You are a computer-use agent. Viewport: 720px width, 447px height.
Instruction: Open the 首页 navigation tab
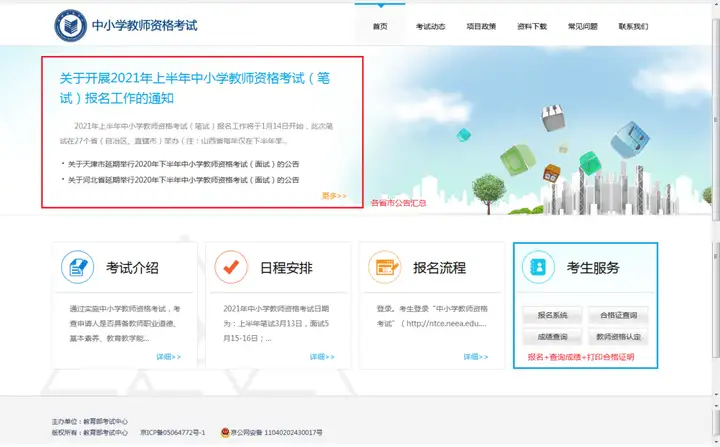[380, 27]
